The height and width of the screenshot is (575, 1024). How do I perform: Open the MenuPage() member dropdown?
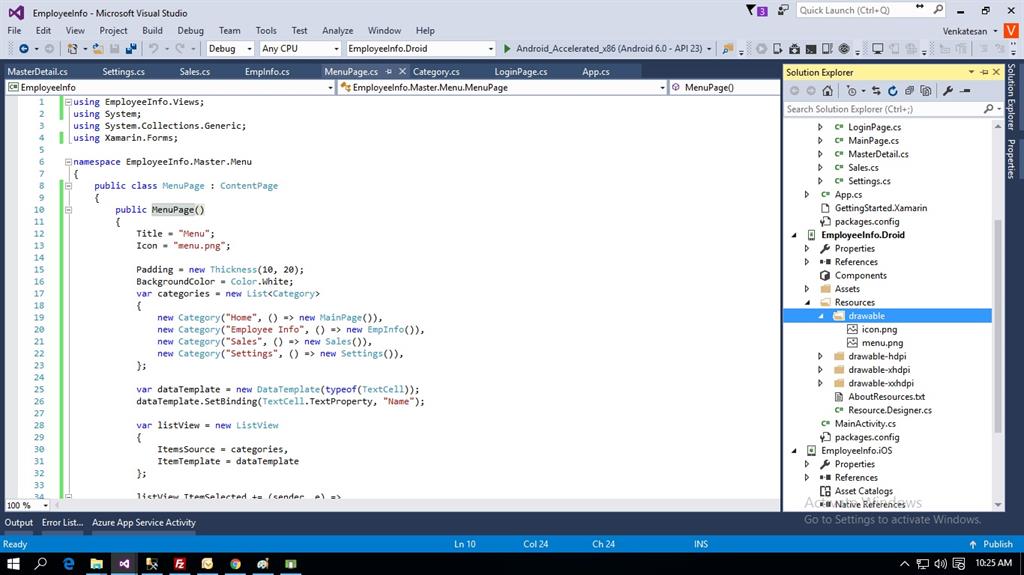725,88
